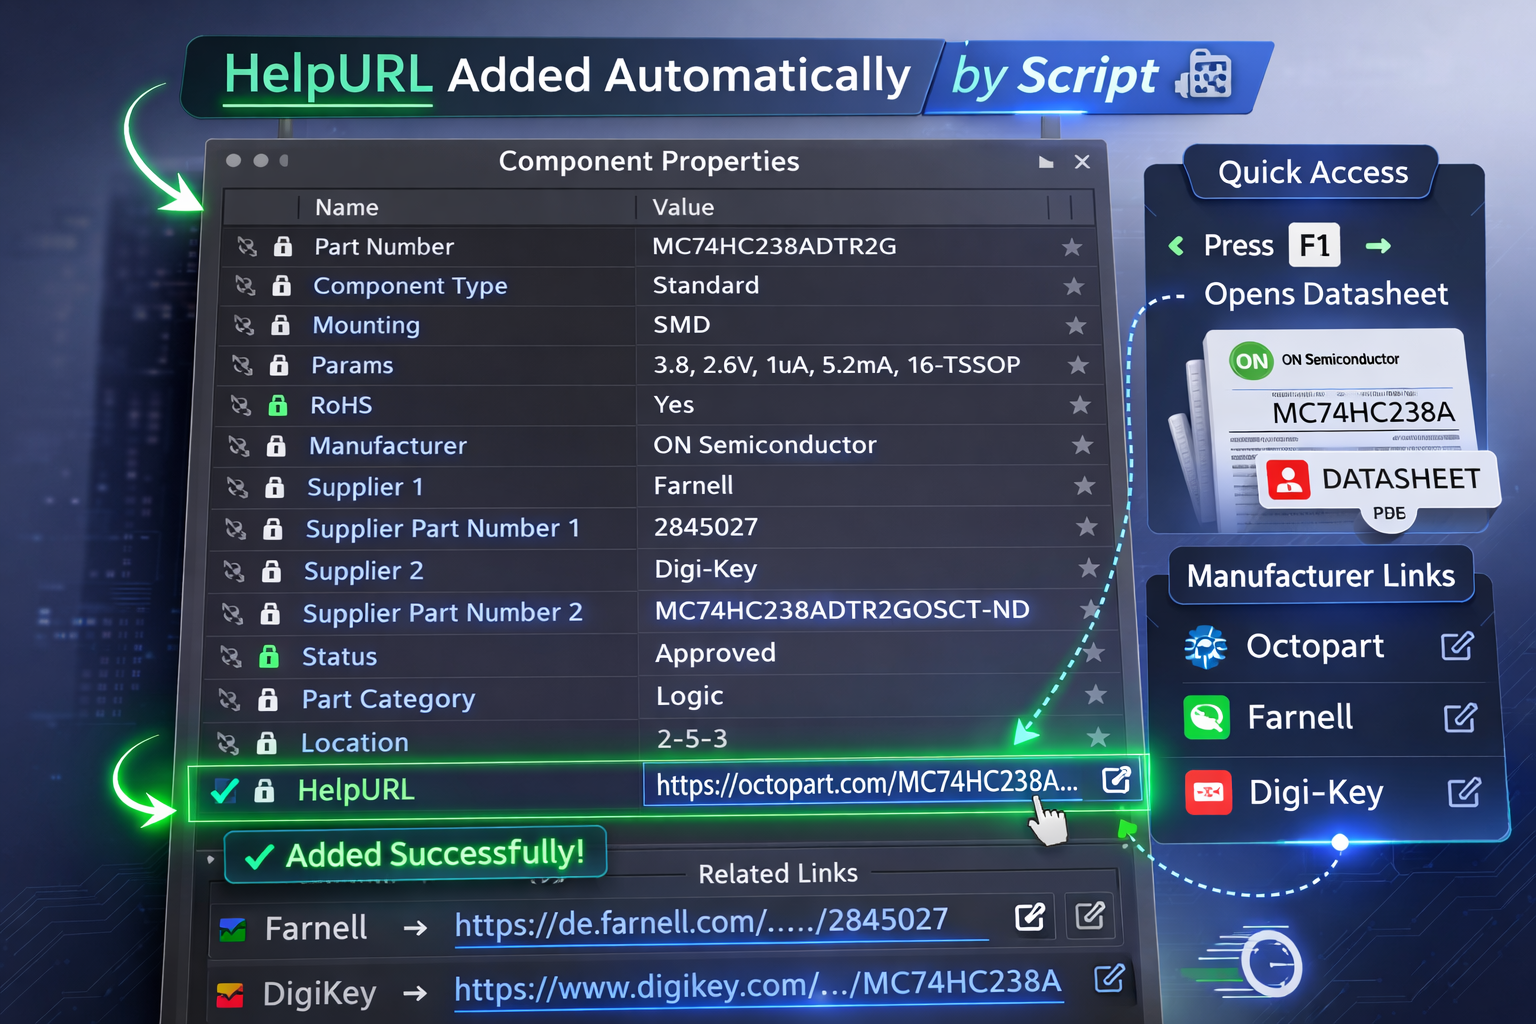Screen dimensions: 1536x1024
Task: Toggle the lock icon for Part Number
Action: (283, 246)
